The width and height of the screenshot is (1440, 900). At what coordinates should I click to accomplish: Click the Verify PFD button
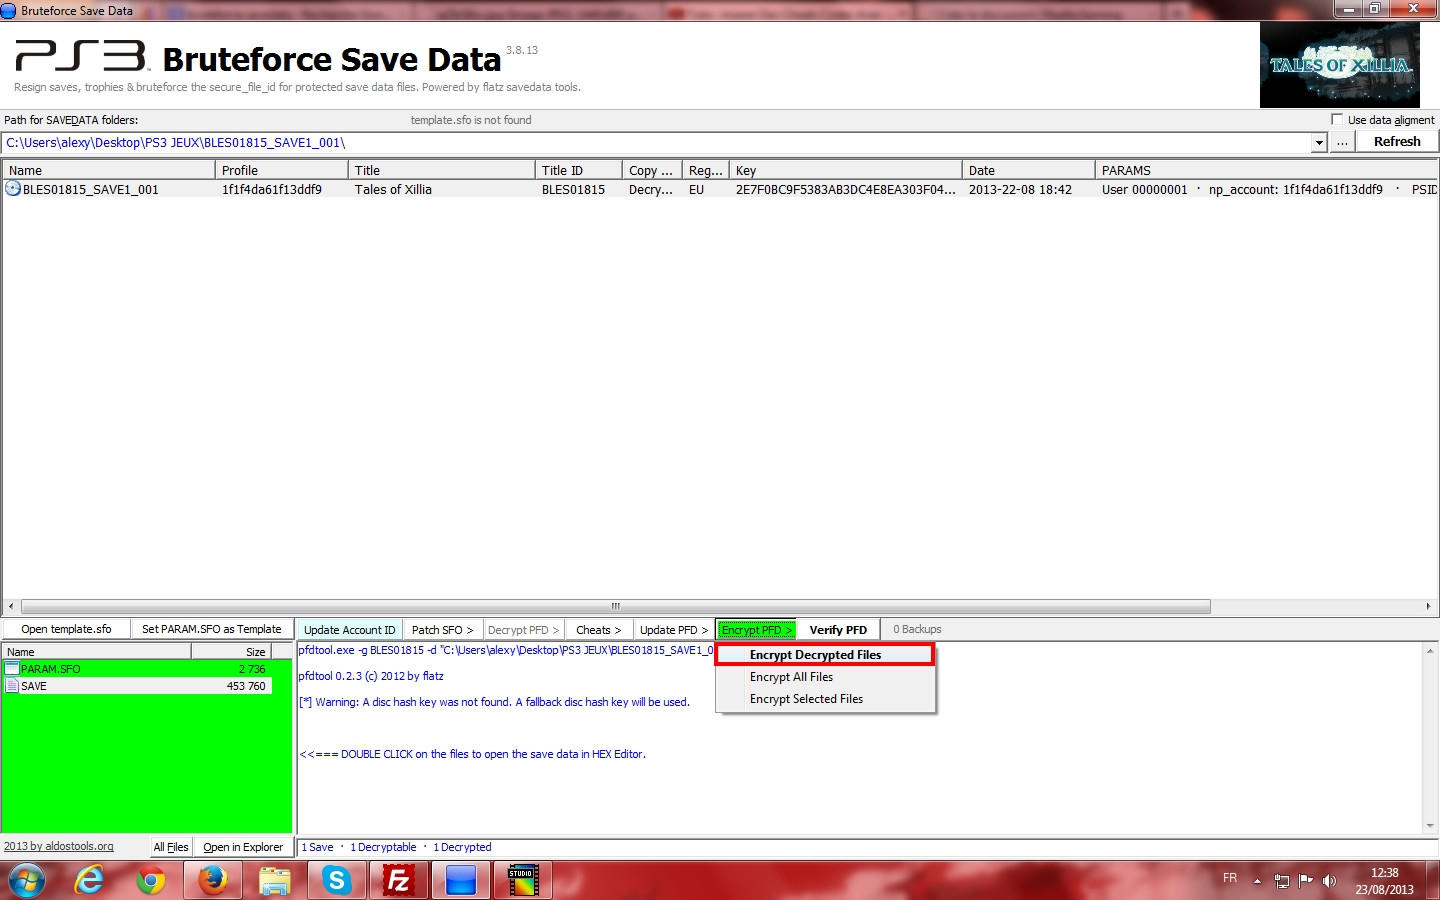pos(838,630)
